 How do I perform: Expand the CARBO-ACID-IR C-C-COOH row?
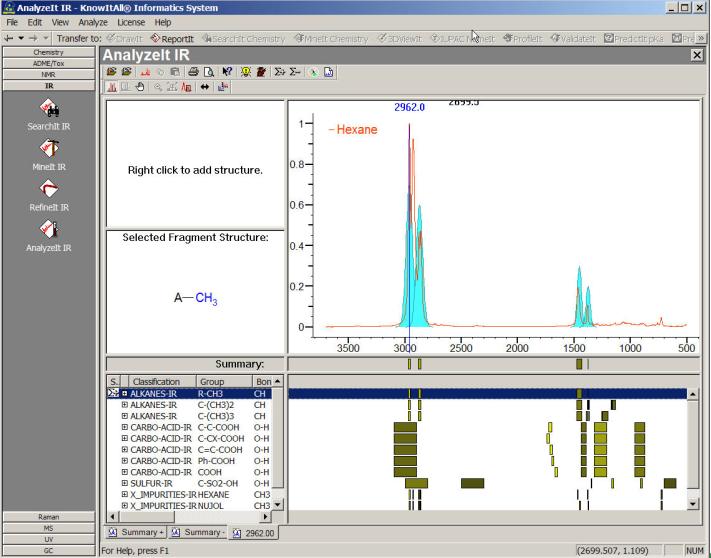125,427
